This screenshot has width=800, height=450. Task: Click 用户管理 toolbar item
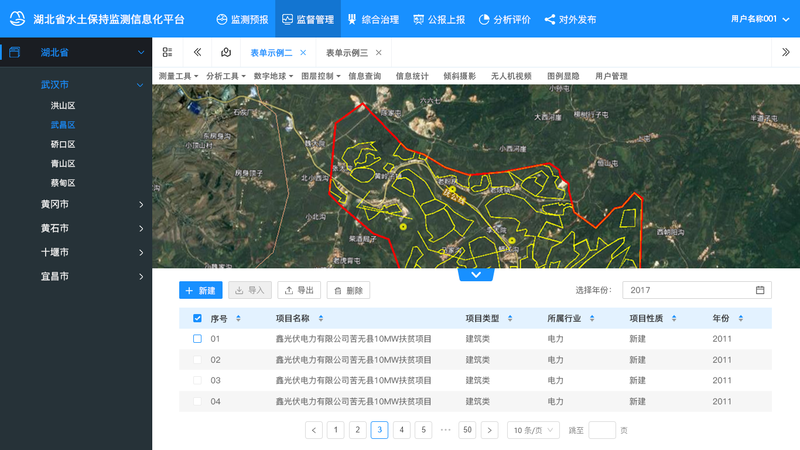[611, 76]
